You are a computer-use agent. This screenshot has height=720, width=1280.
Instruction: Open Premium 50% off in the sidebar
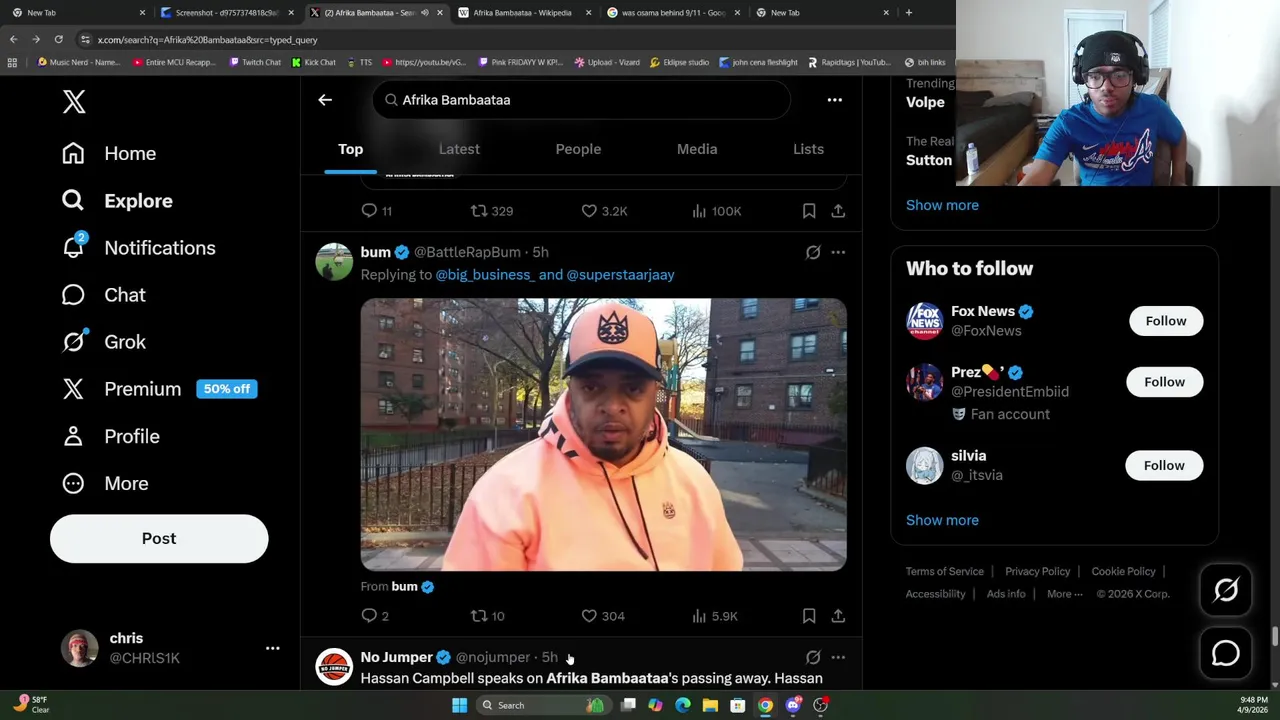point(159,389)
